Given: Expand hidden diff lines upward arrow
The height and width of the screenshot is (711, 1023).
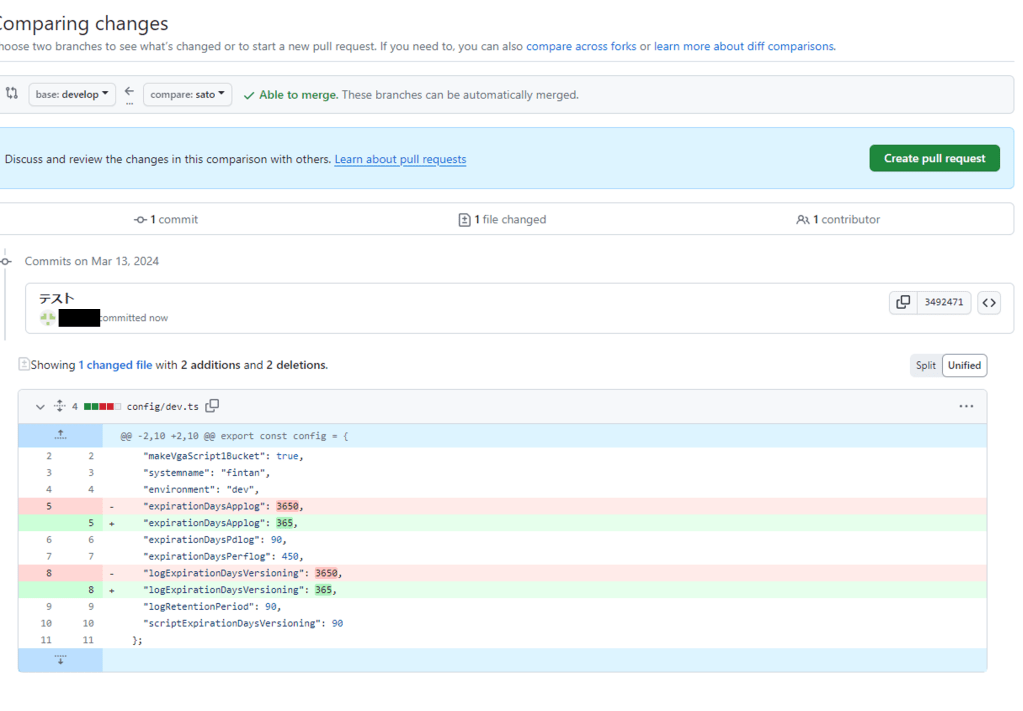Looking at the screenshot, I should coord(60,434).
